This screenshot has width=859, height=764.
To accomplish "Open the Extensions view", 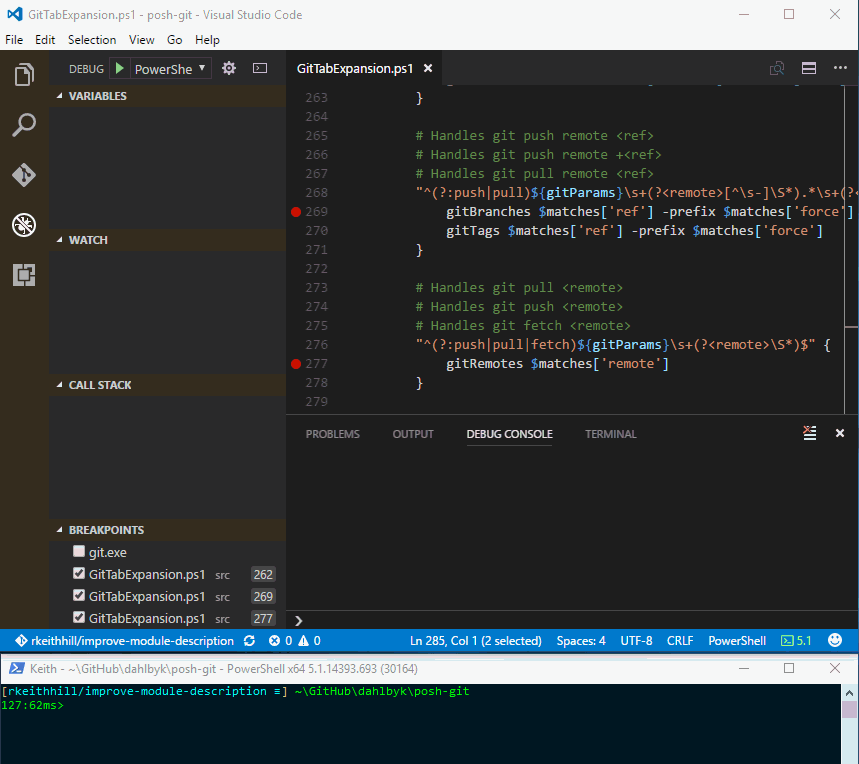I will click(23, 275).
